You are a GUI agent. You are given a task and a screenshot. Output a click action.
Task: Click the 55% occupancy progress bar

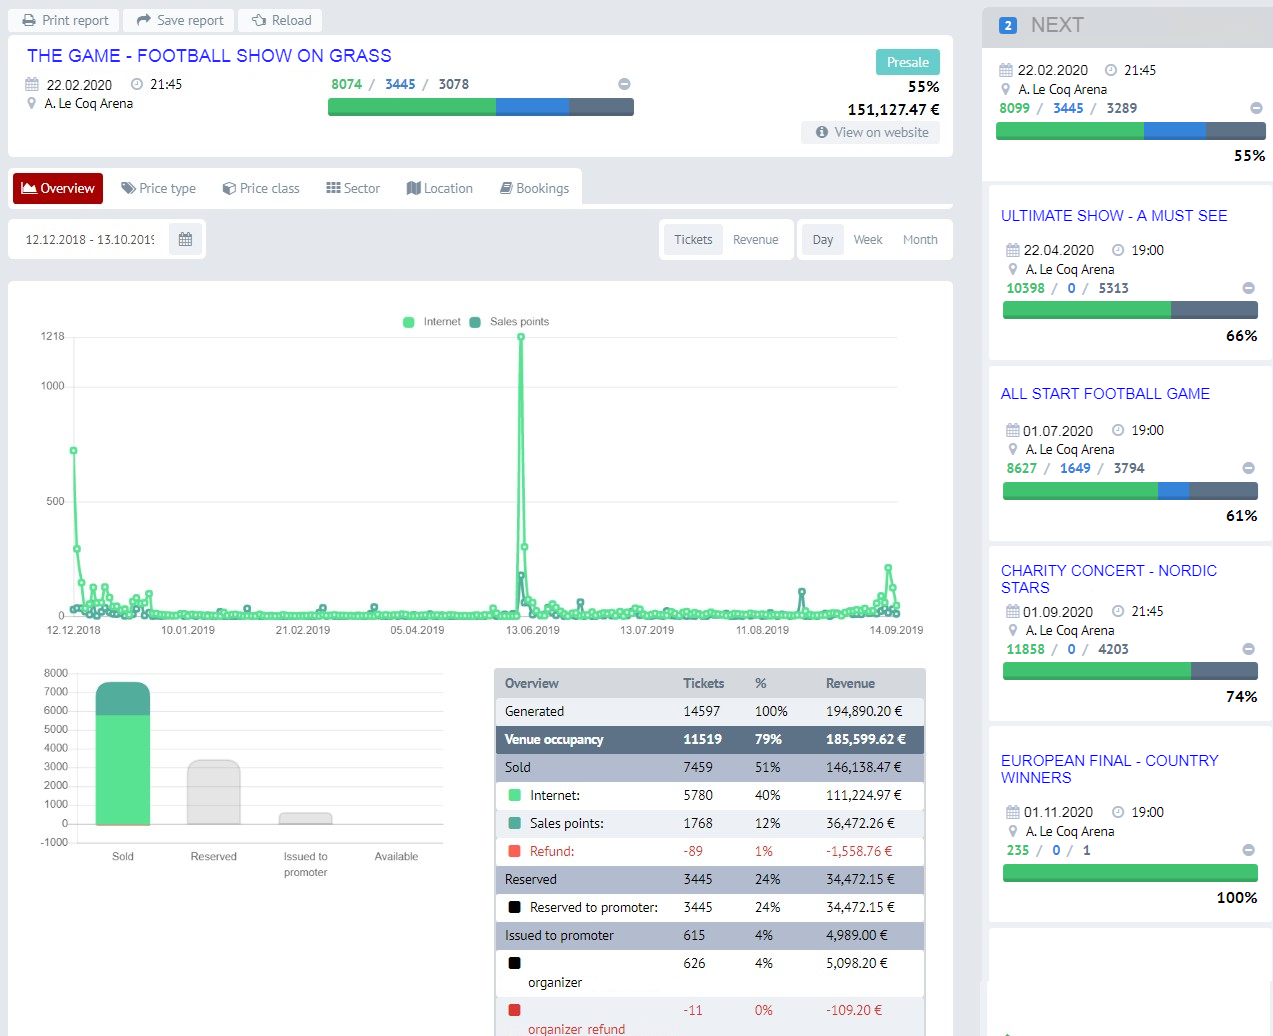point(480,106)
